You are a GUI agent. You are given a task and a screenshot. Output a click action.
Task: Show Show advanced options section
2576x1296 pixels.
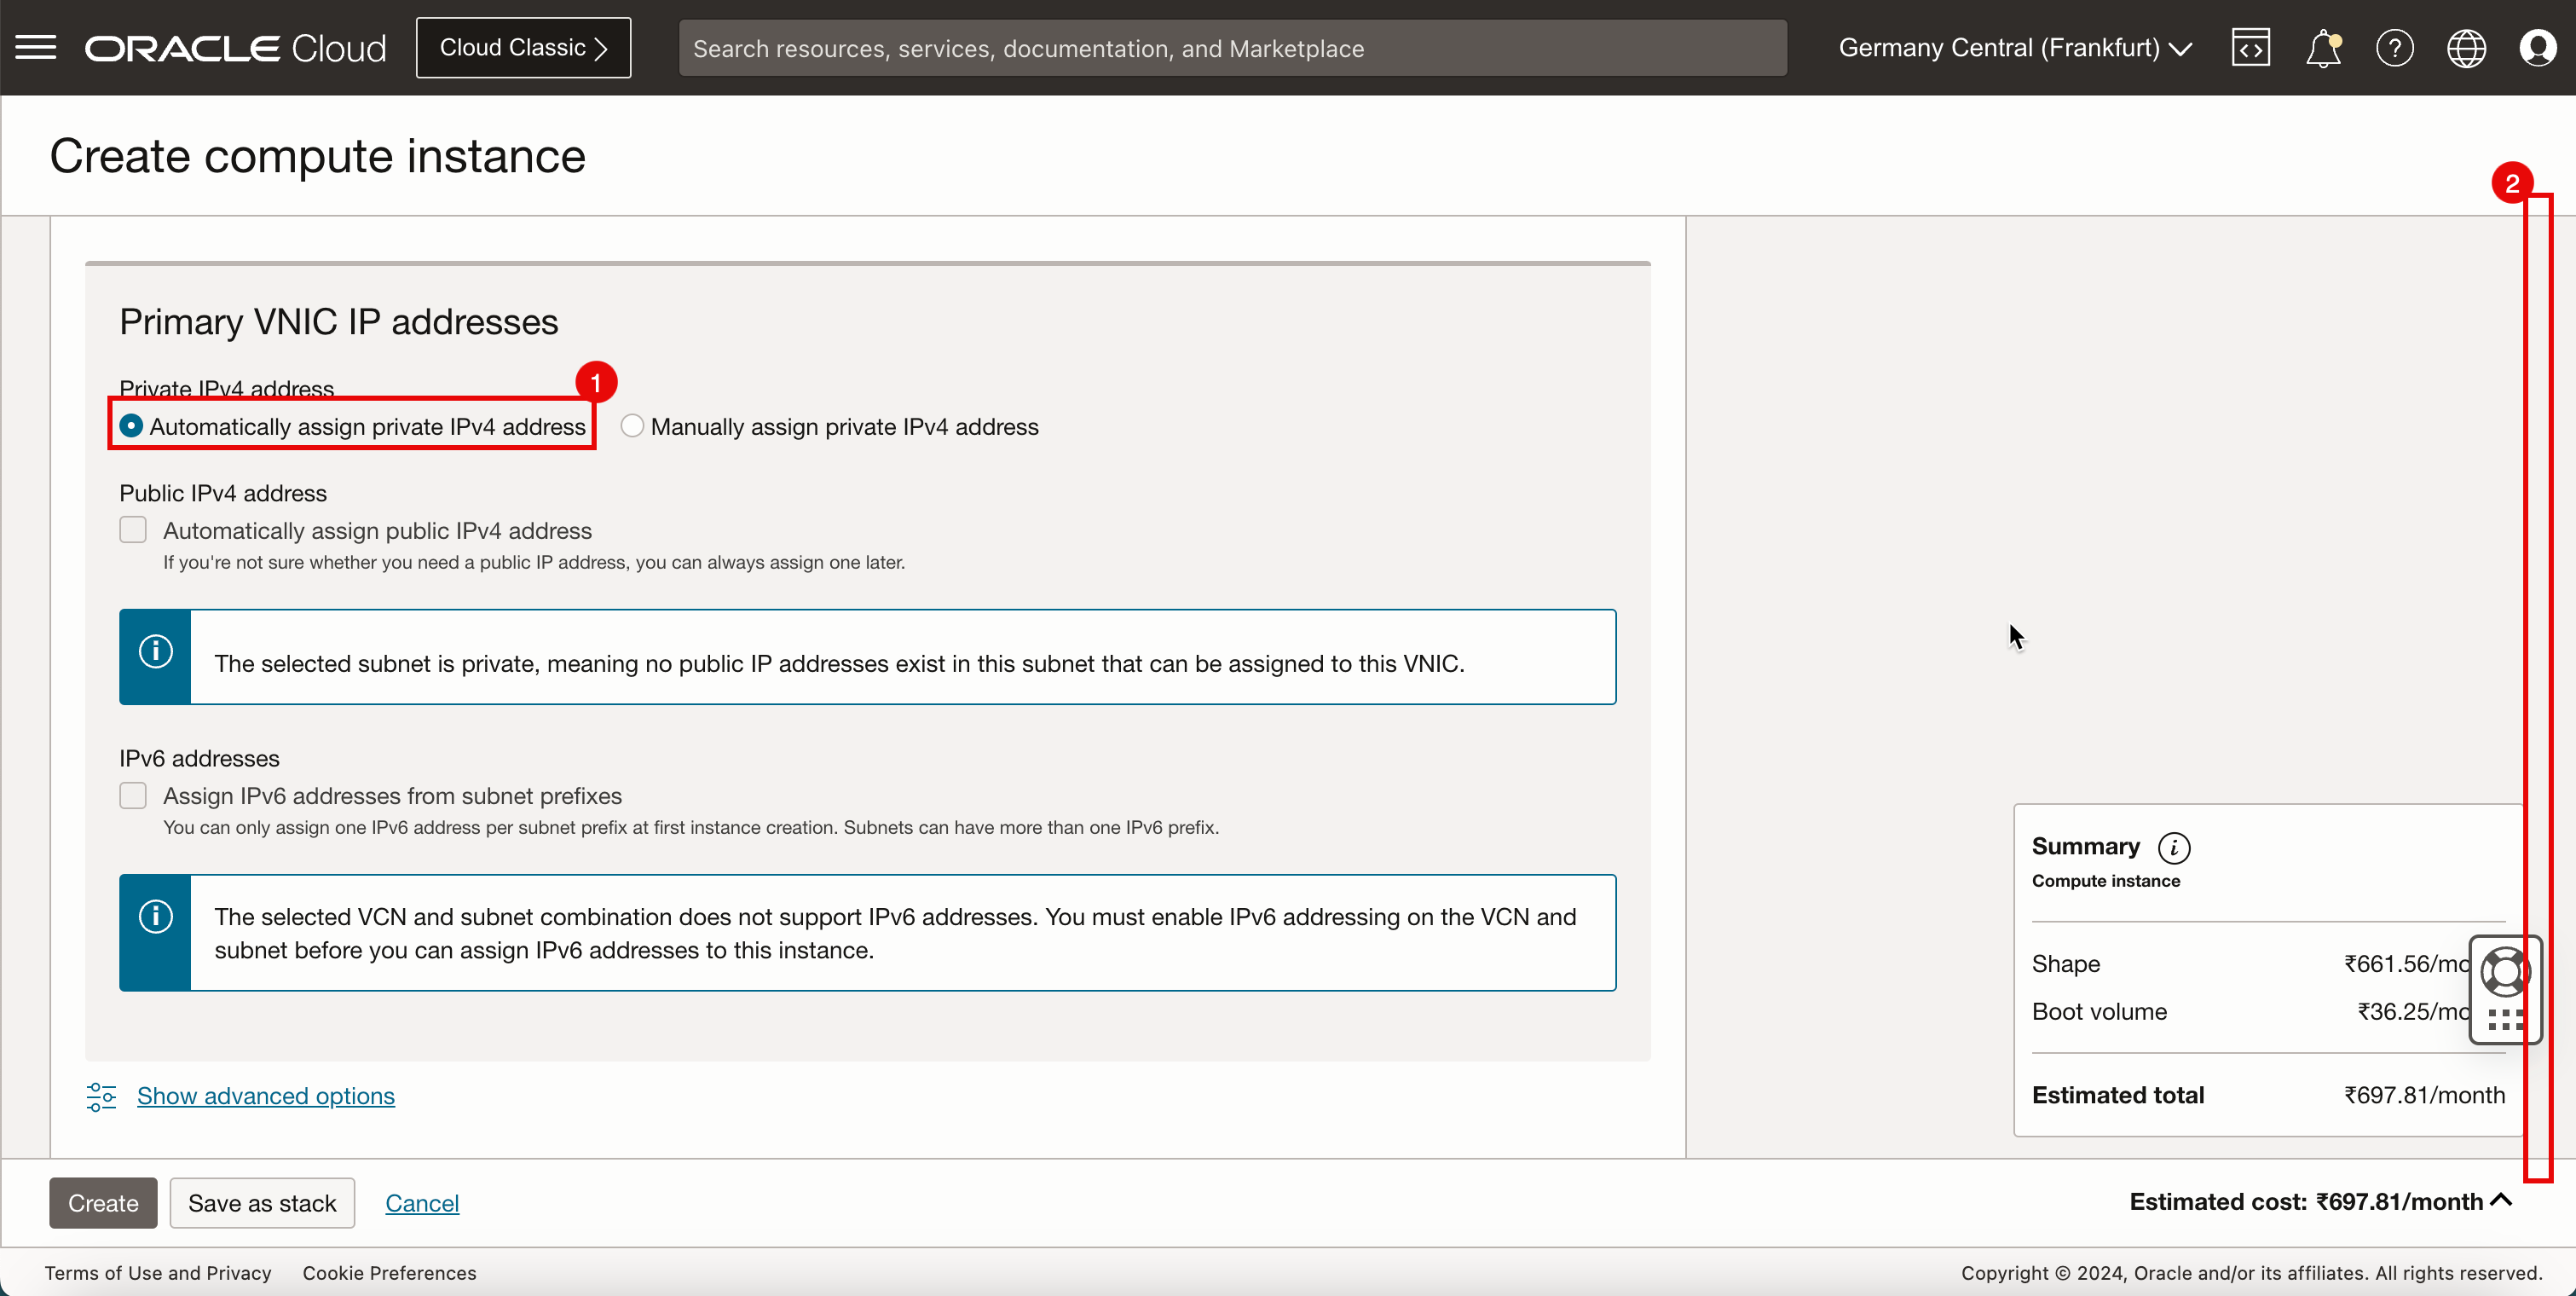click(264, 1096)
